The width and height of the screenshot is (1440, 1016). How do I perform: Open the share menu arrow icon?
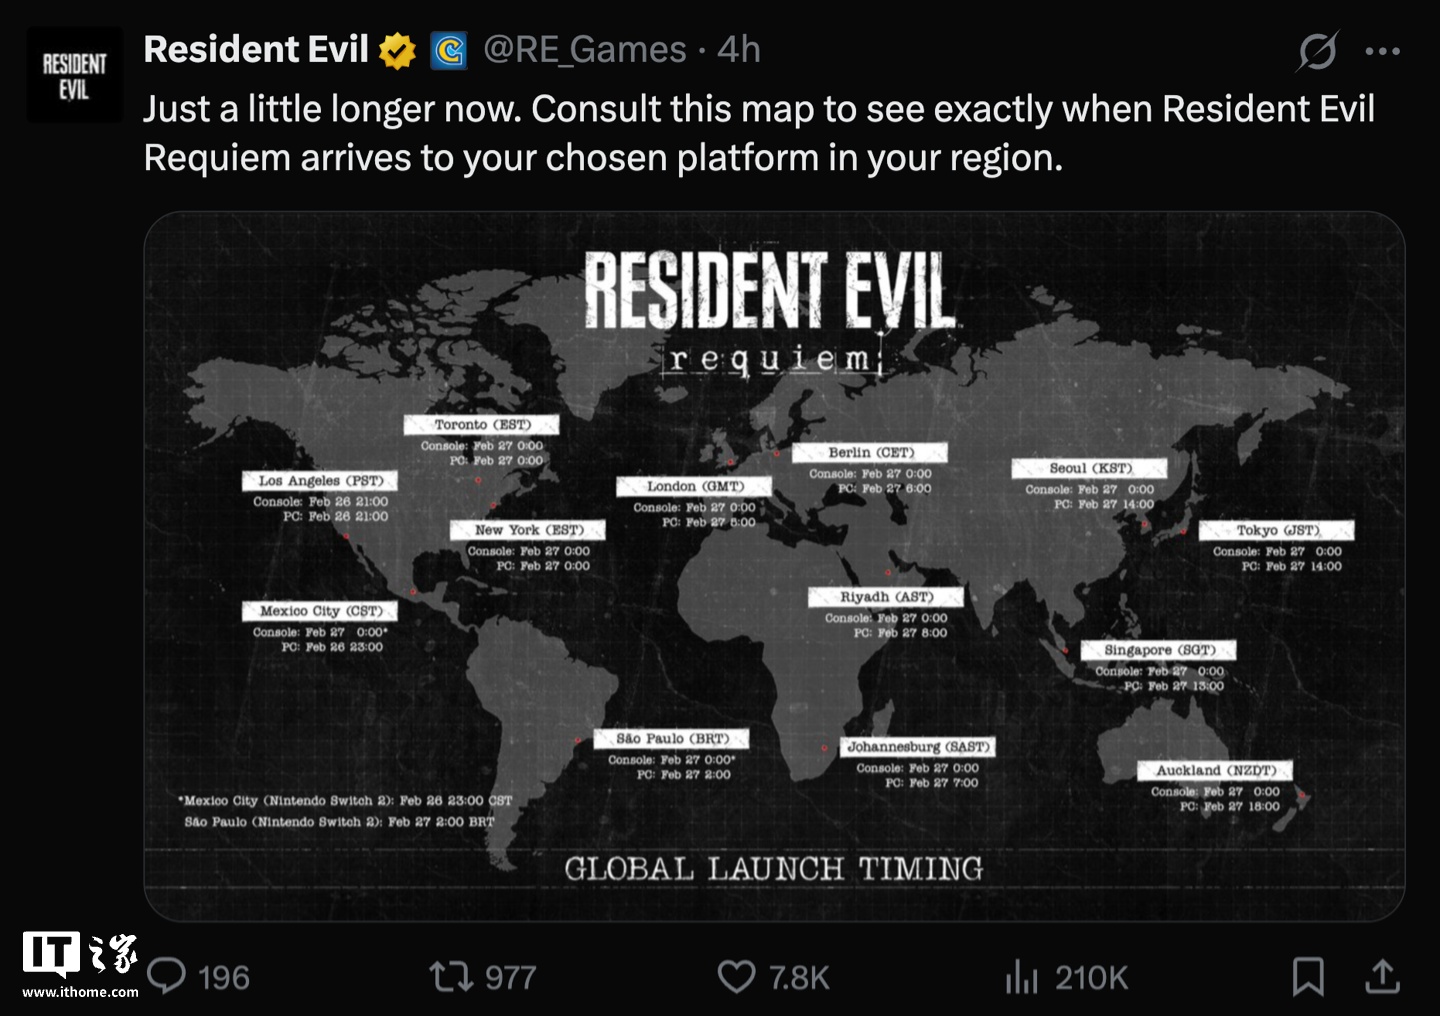pyautogui.click(x=1382, y=976)
